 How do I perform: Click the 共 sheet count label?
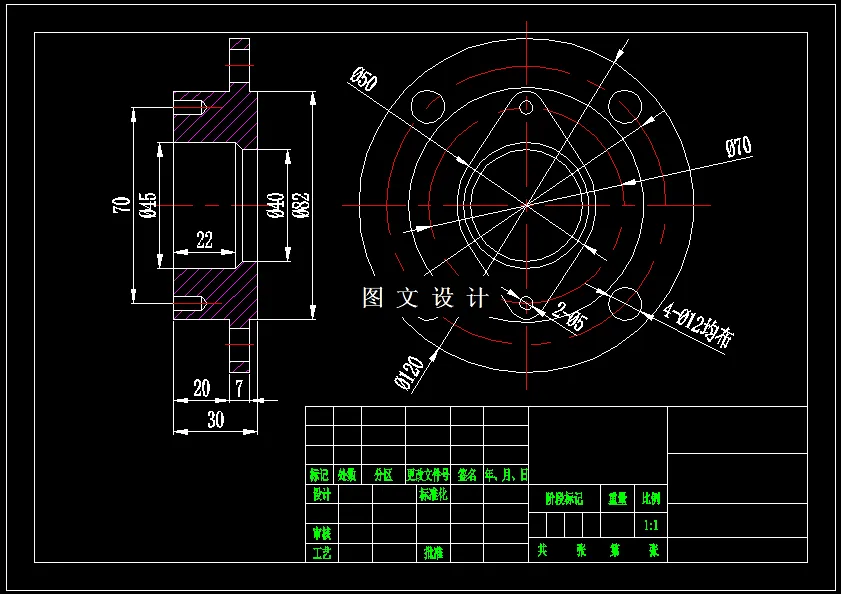click(x=543, y=550)
